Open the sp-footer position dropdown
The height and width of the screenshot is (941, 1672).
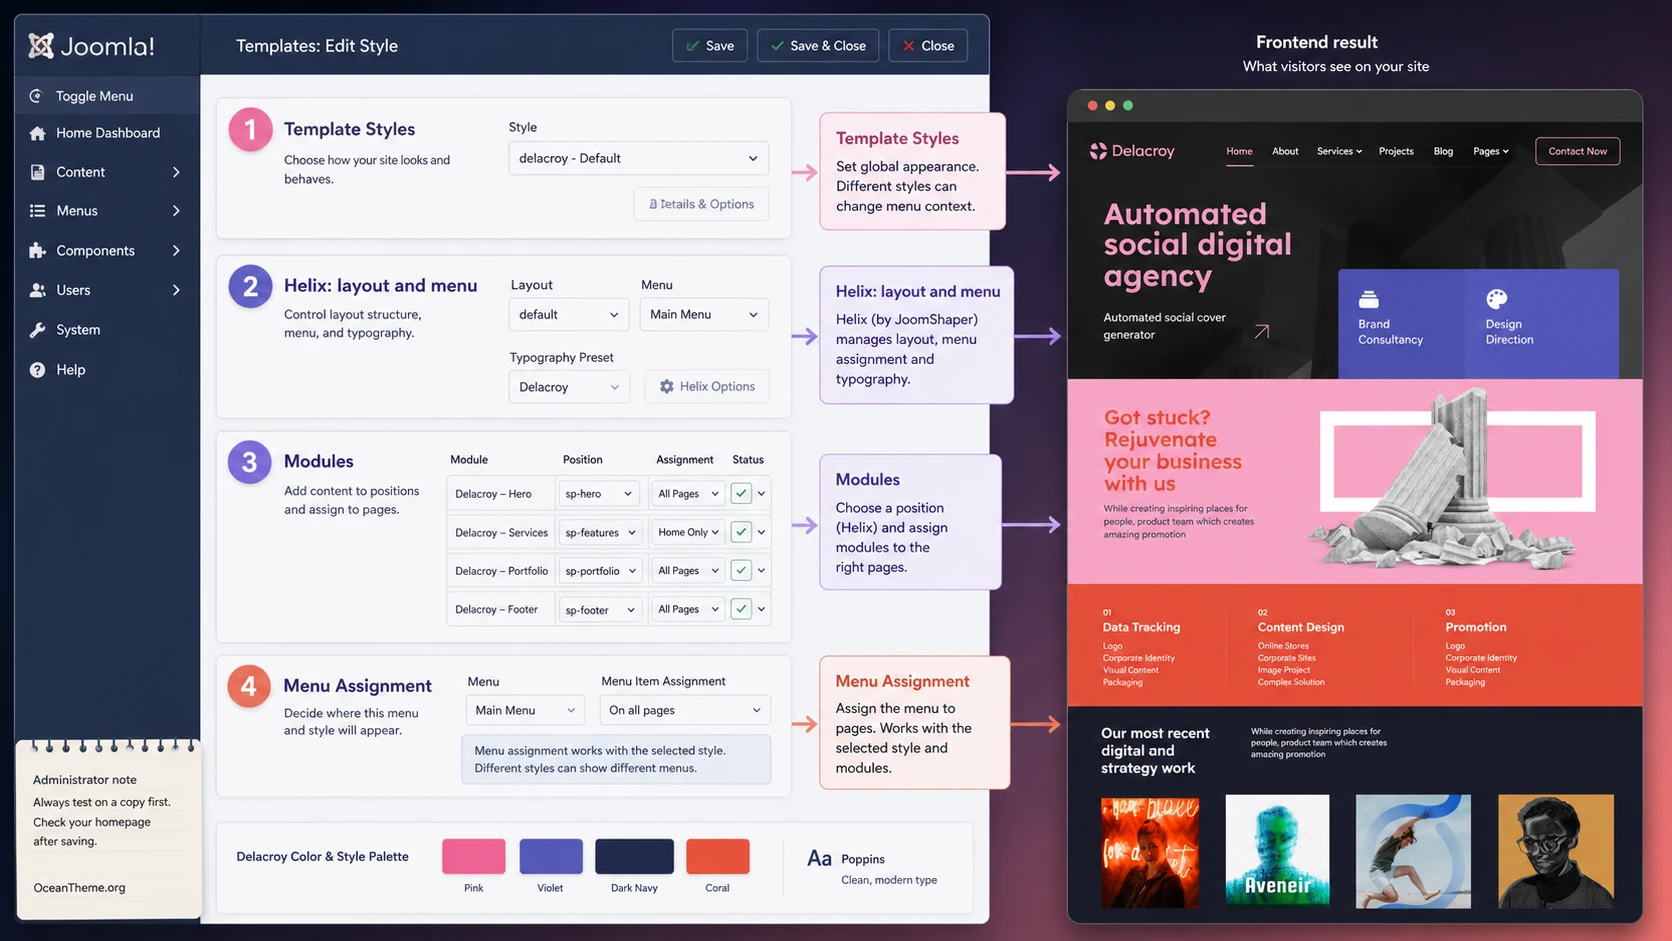coord(599,609)
